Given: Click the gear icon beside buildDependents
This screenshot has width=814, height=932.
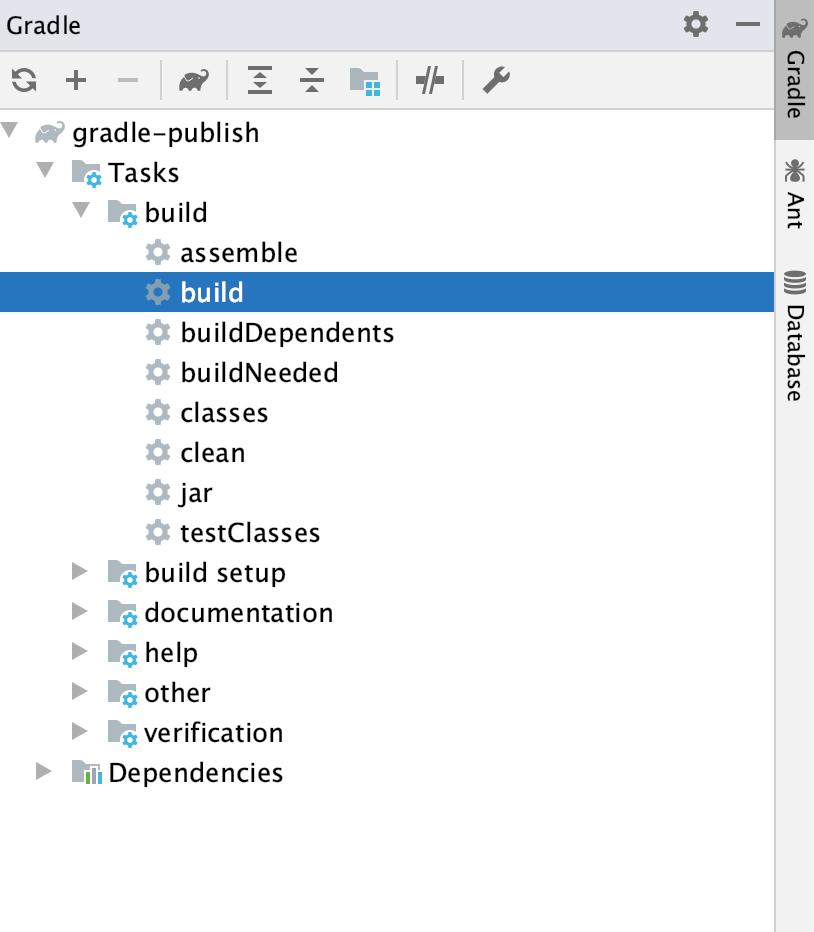Looking at the screenshot, I should (158, 333).
